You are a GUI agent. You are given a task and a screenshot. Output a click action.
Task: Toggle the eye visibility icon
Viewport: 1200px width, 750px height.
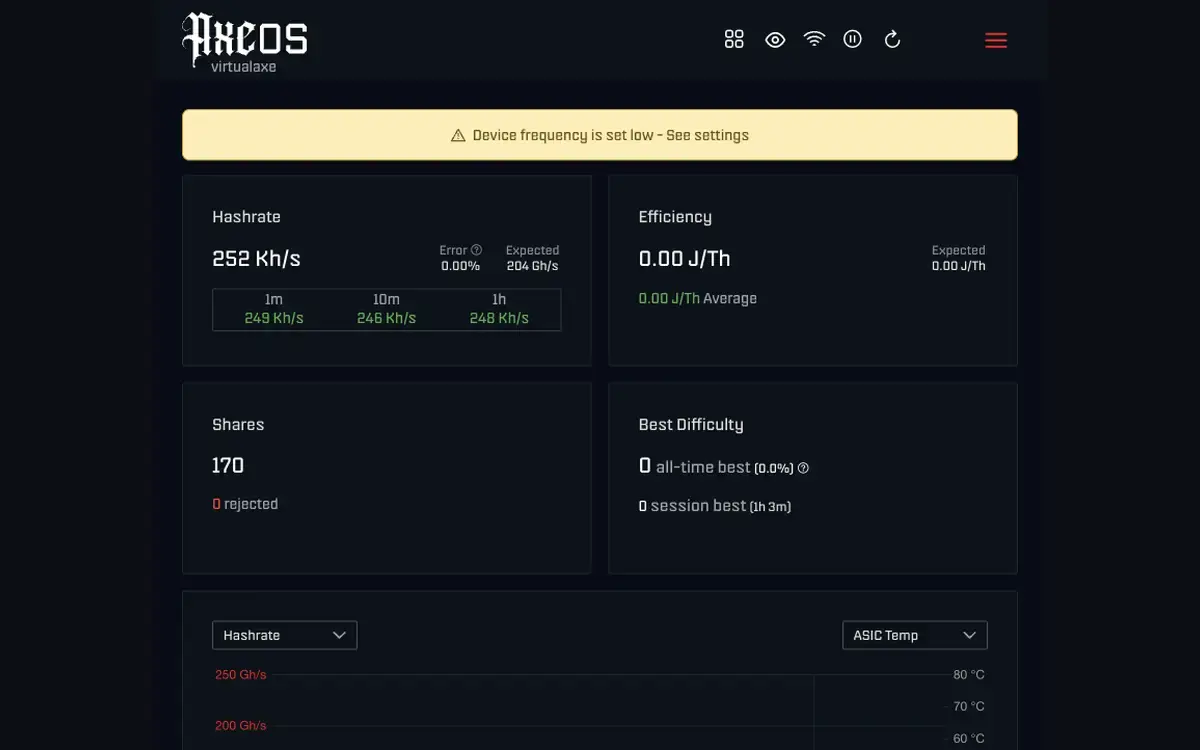[x=775, y=40]
